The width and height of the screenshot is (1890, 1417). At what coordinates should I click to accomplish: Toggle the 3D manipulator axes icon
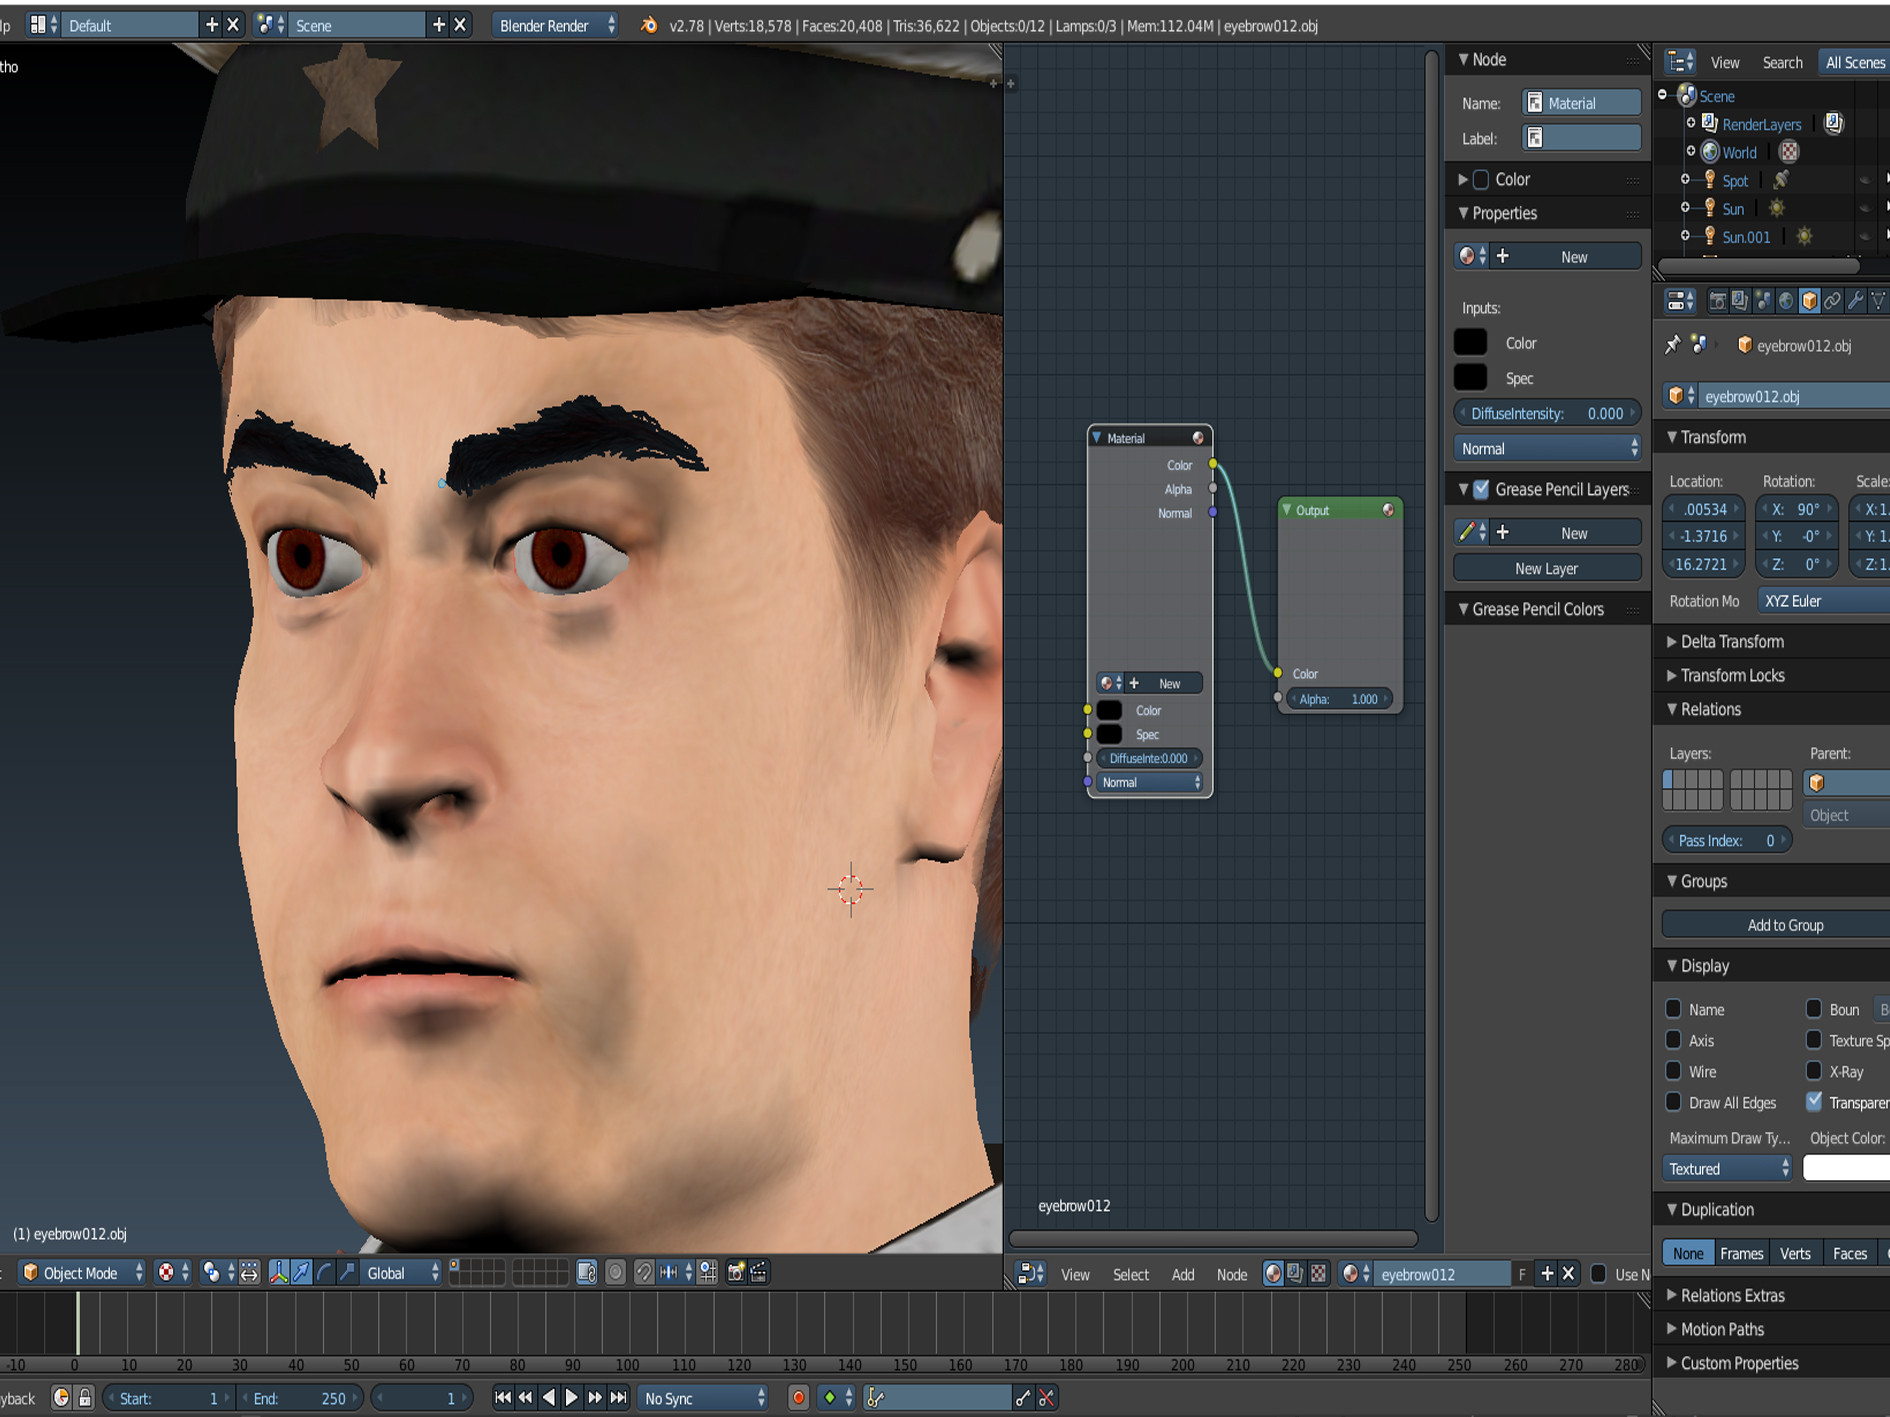(x=278, y=1272)
